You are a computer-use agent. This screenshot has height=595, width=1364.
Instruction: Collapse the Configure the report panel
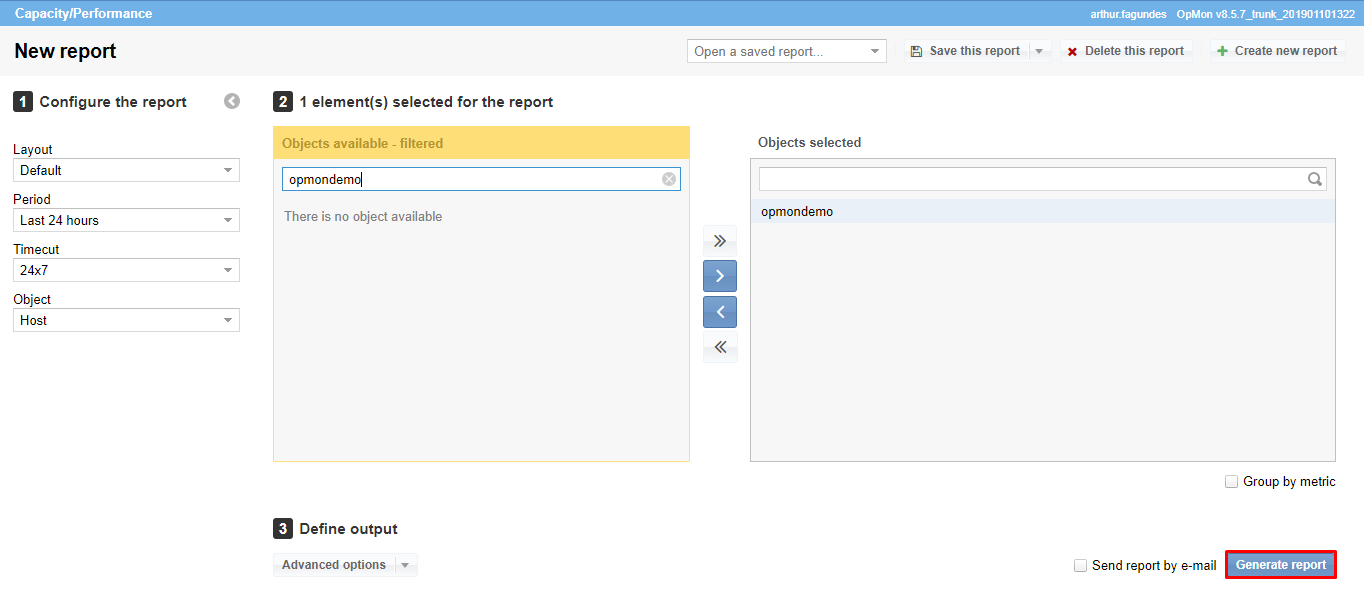coord(232,101)
